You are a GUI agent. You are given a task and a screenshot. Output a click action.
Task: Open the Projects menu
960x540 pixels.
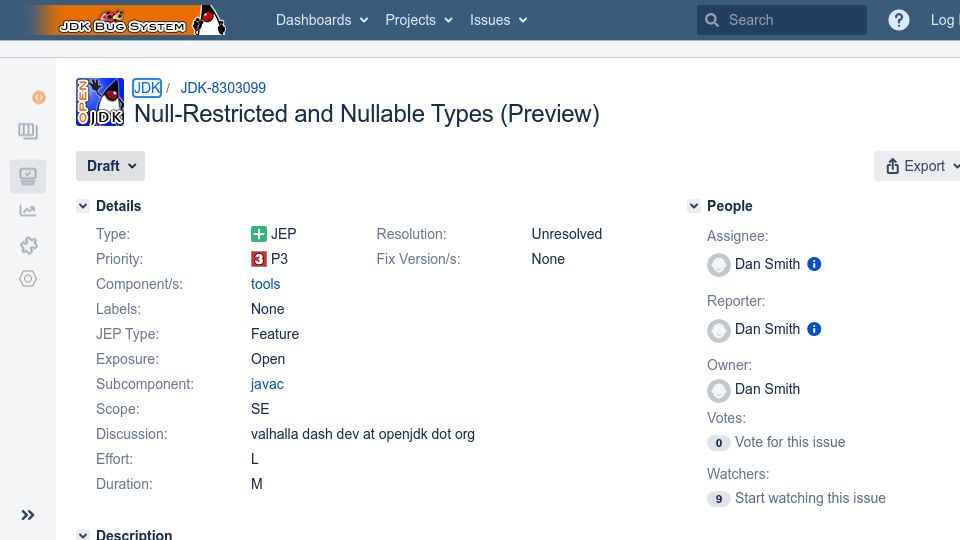click(419, 20)
